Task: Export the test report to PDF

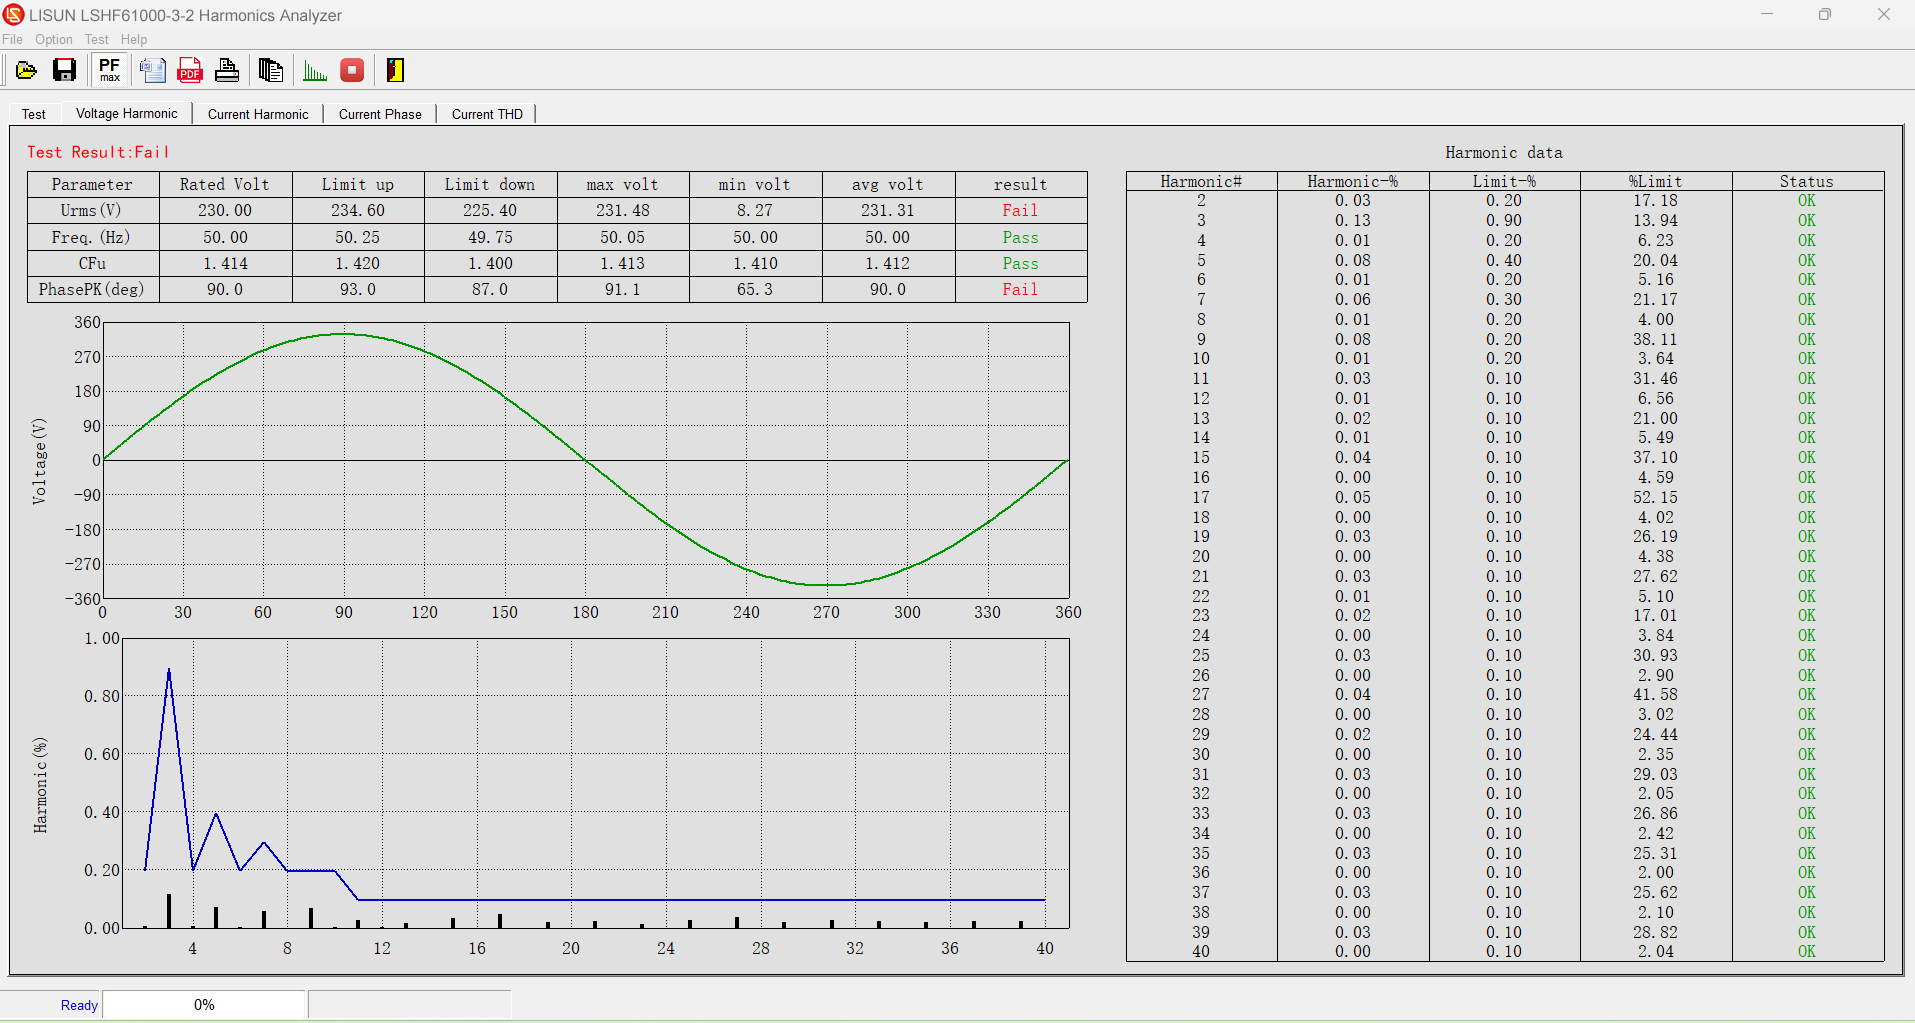Action: click(189, 70)
